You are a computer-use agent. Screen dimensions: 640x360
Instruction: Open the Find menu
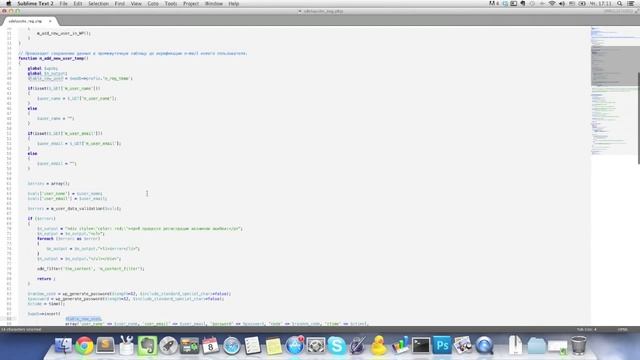[120, 4]
